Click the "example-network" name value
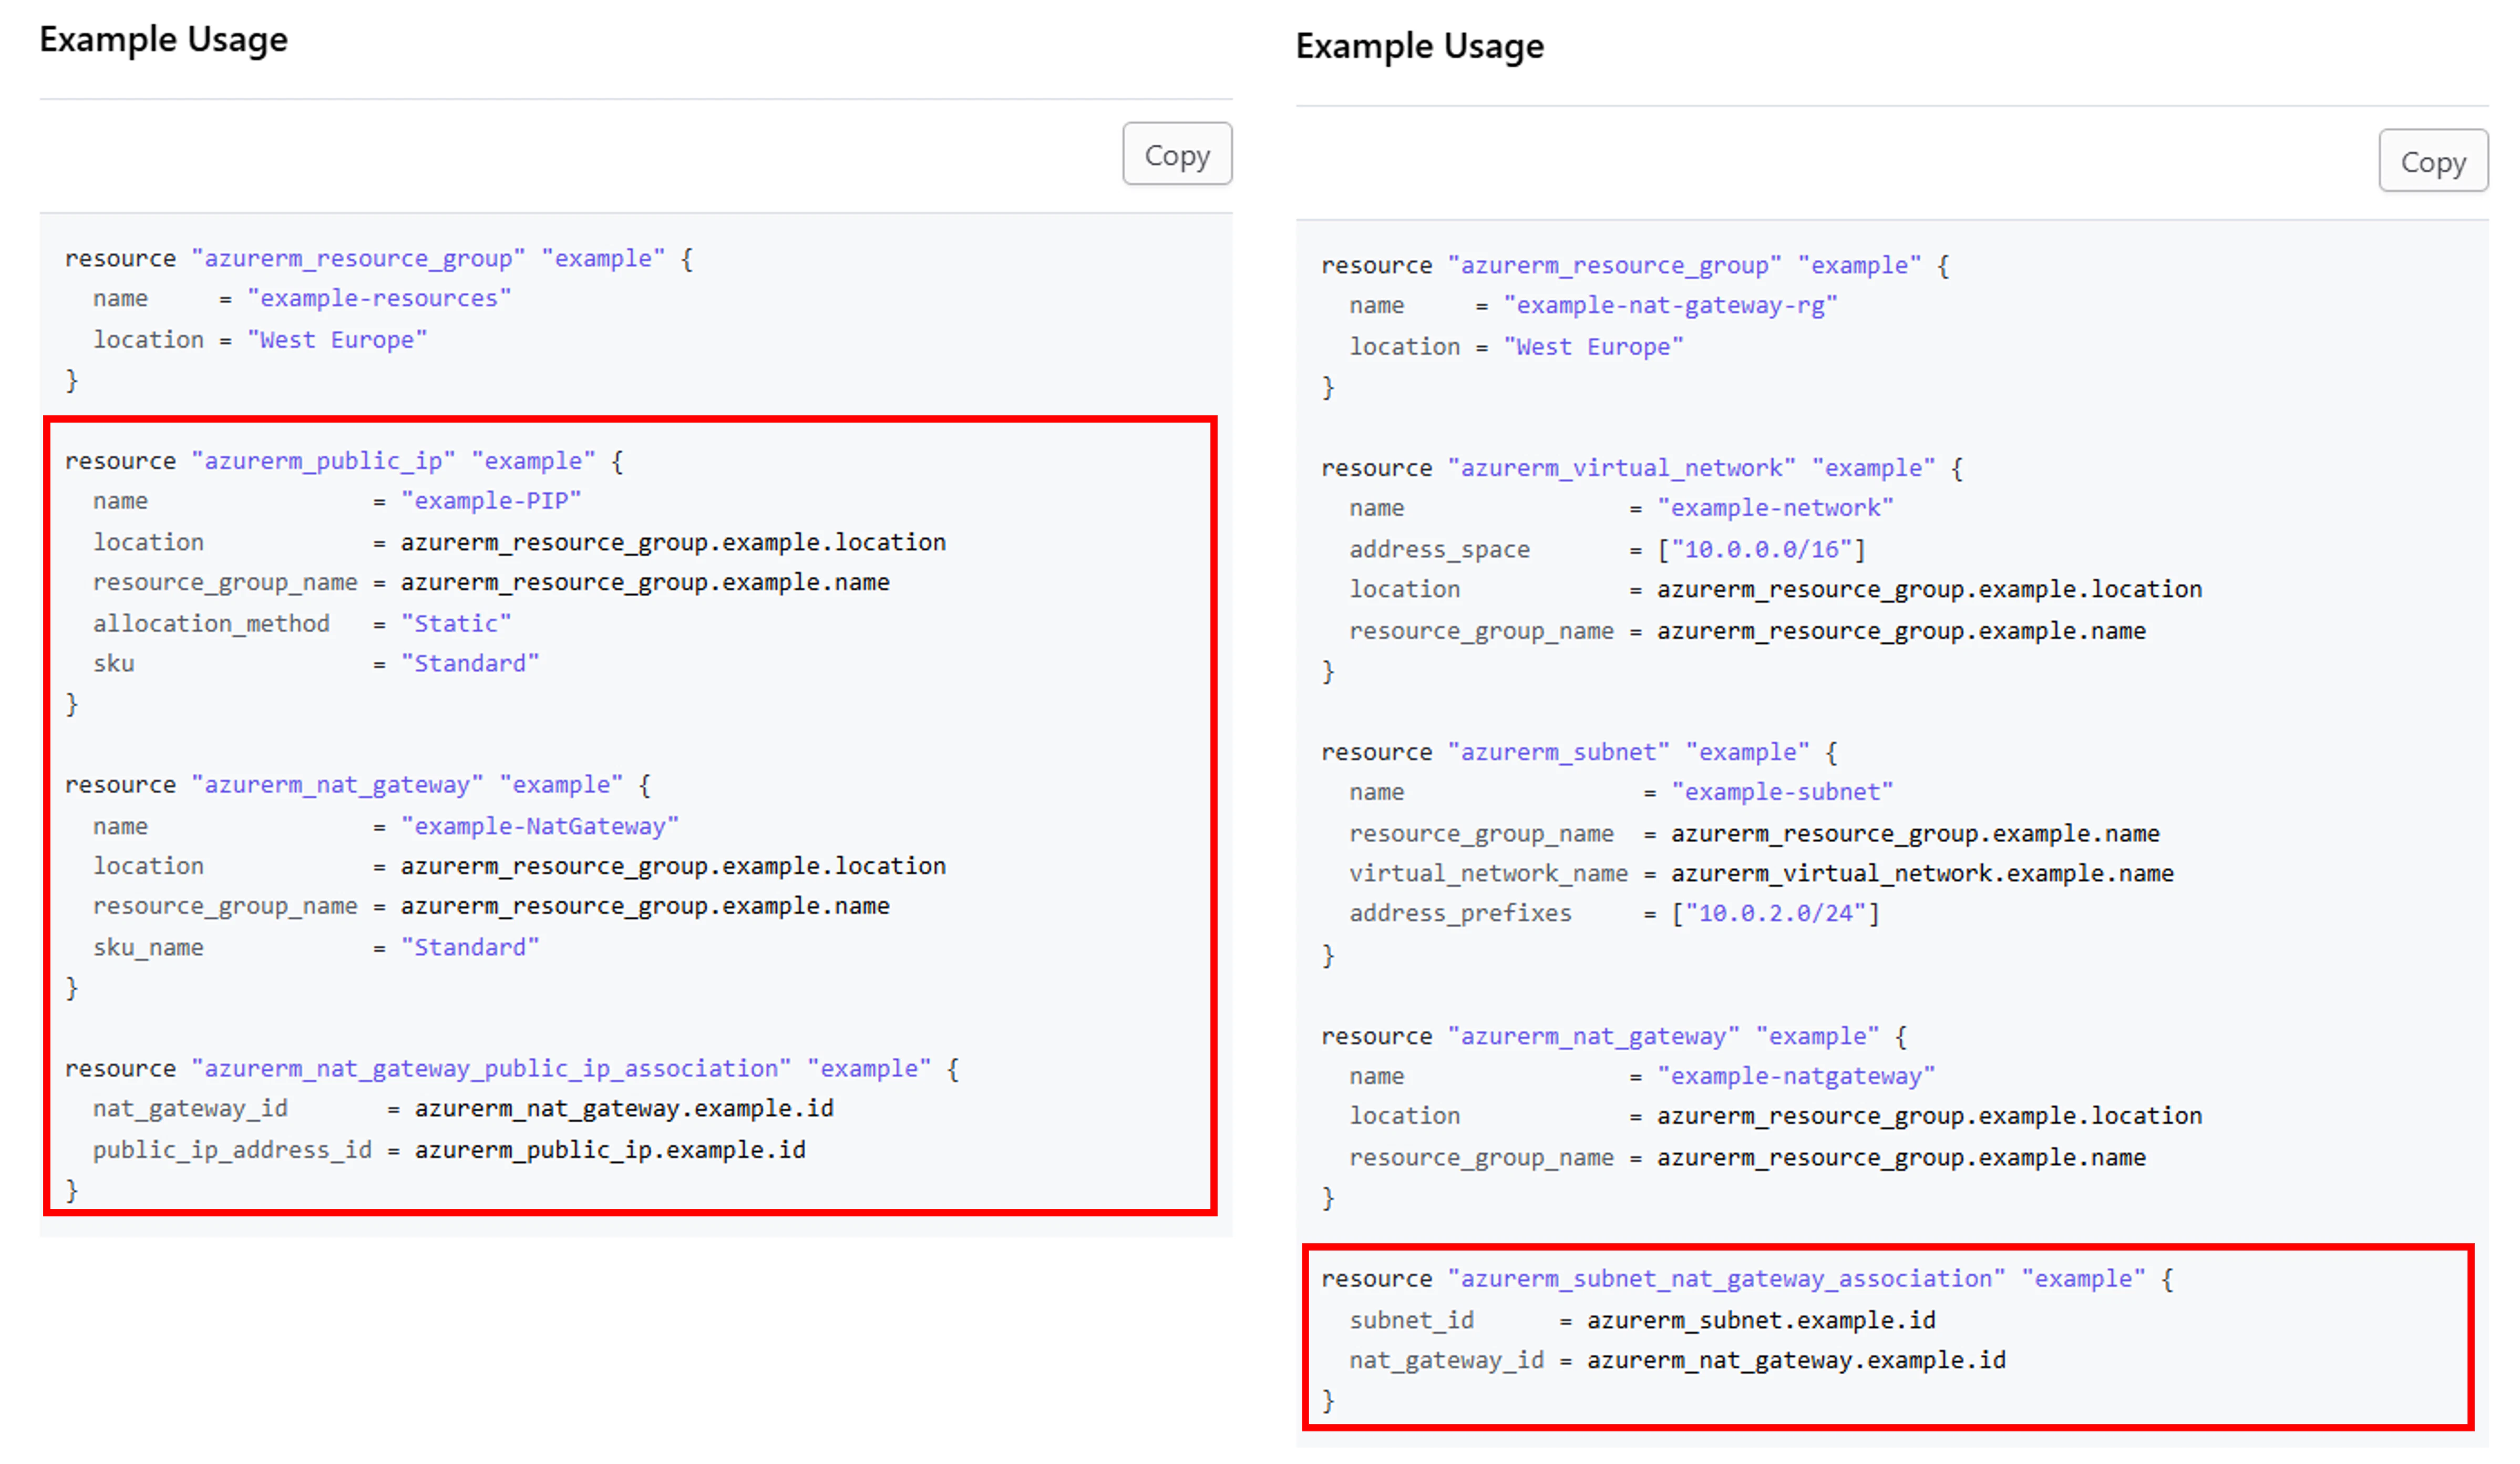Viewport: 2520px width, 1464px height. click(x=1775, y=508)
